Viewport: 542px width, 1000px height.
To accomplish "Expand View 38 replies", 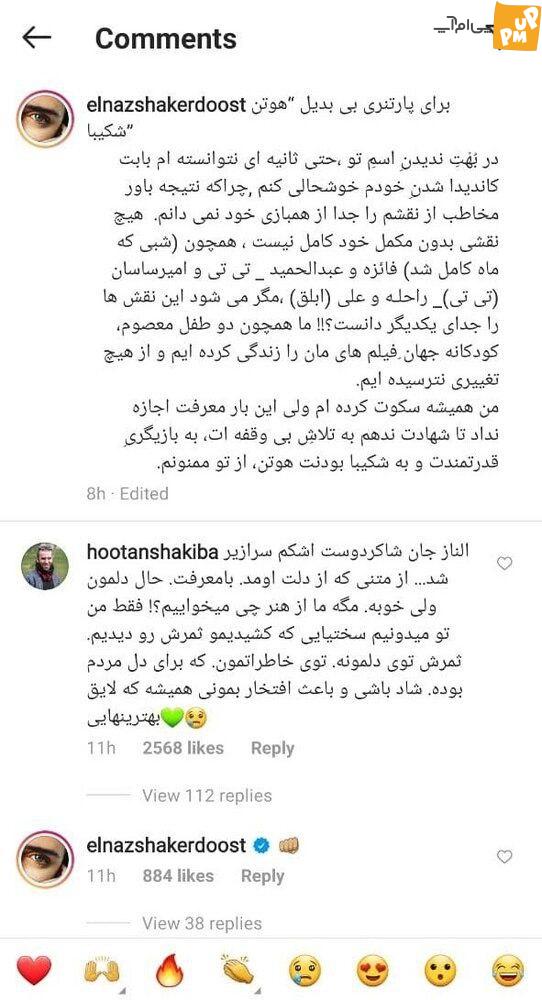I will 201,923.
